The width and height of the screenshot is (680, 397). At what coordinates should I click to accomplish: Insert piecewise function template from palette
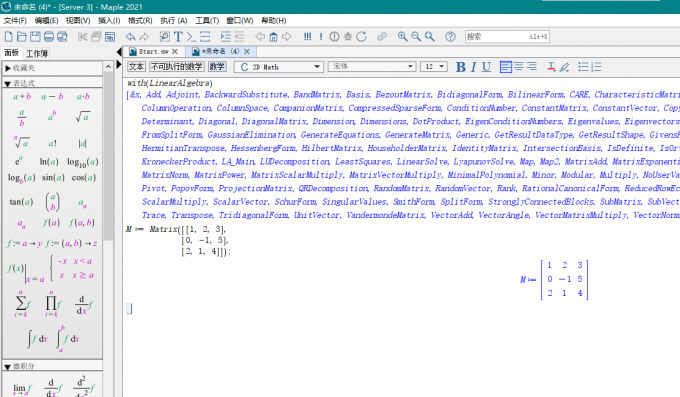coord(72,268)
